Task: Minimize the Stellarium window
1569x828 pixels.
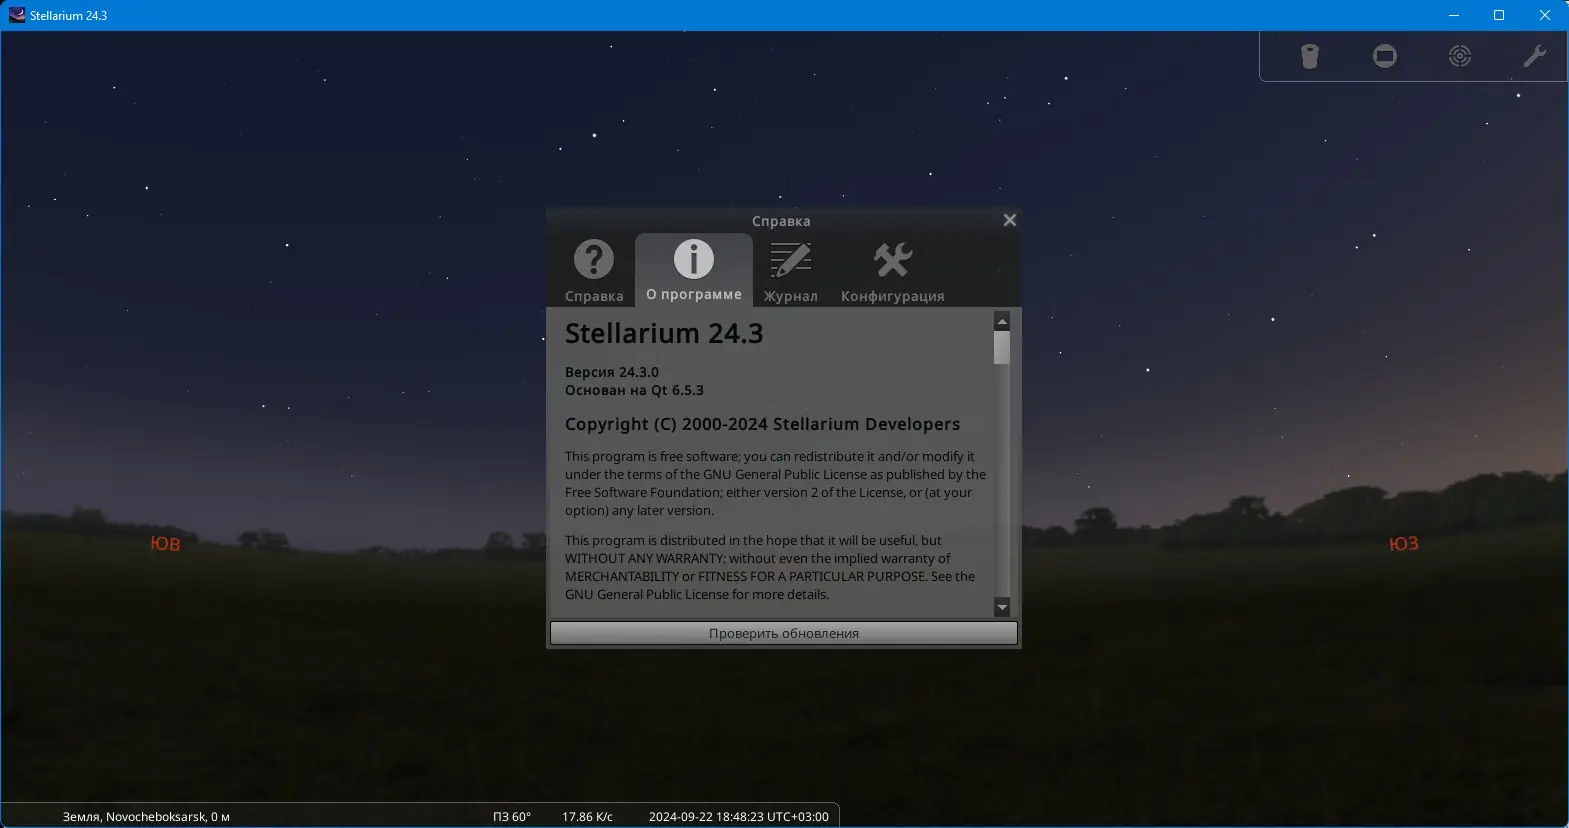Action: click(x=1453, y=15)
